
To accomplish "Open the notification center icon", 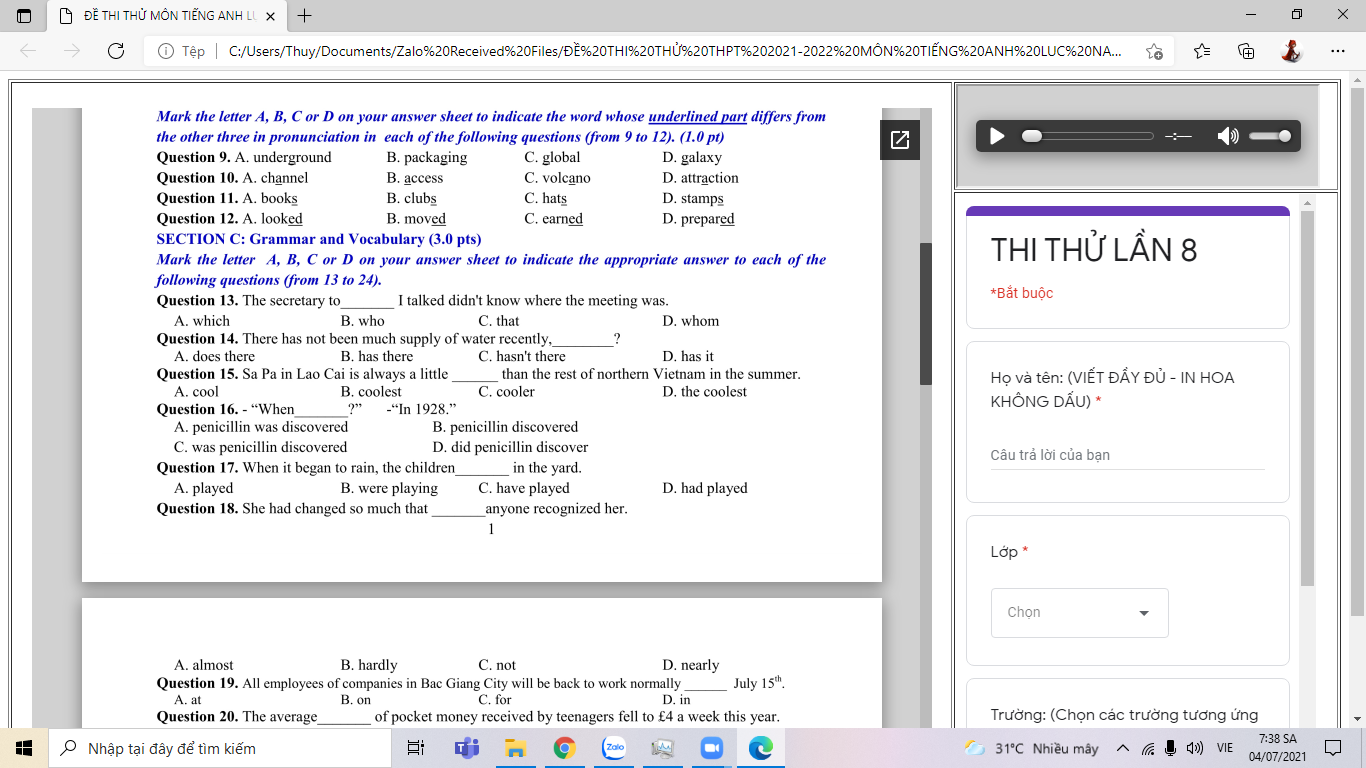I will pos(1333,748).
